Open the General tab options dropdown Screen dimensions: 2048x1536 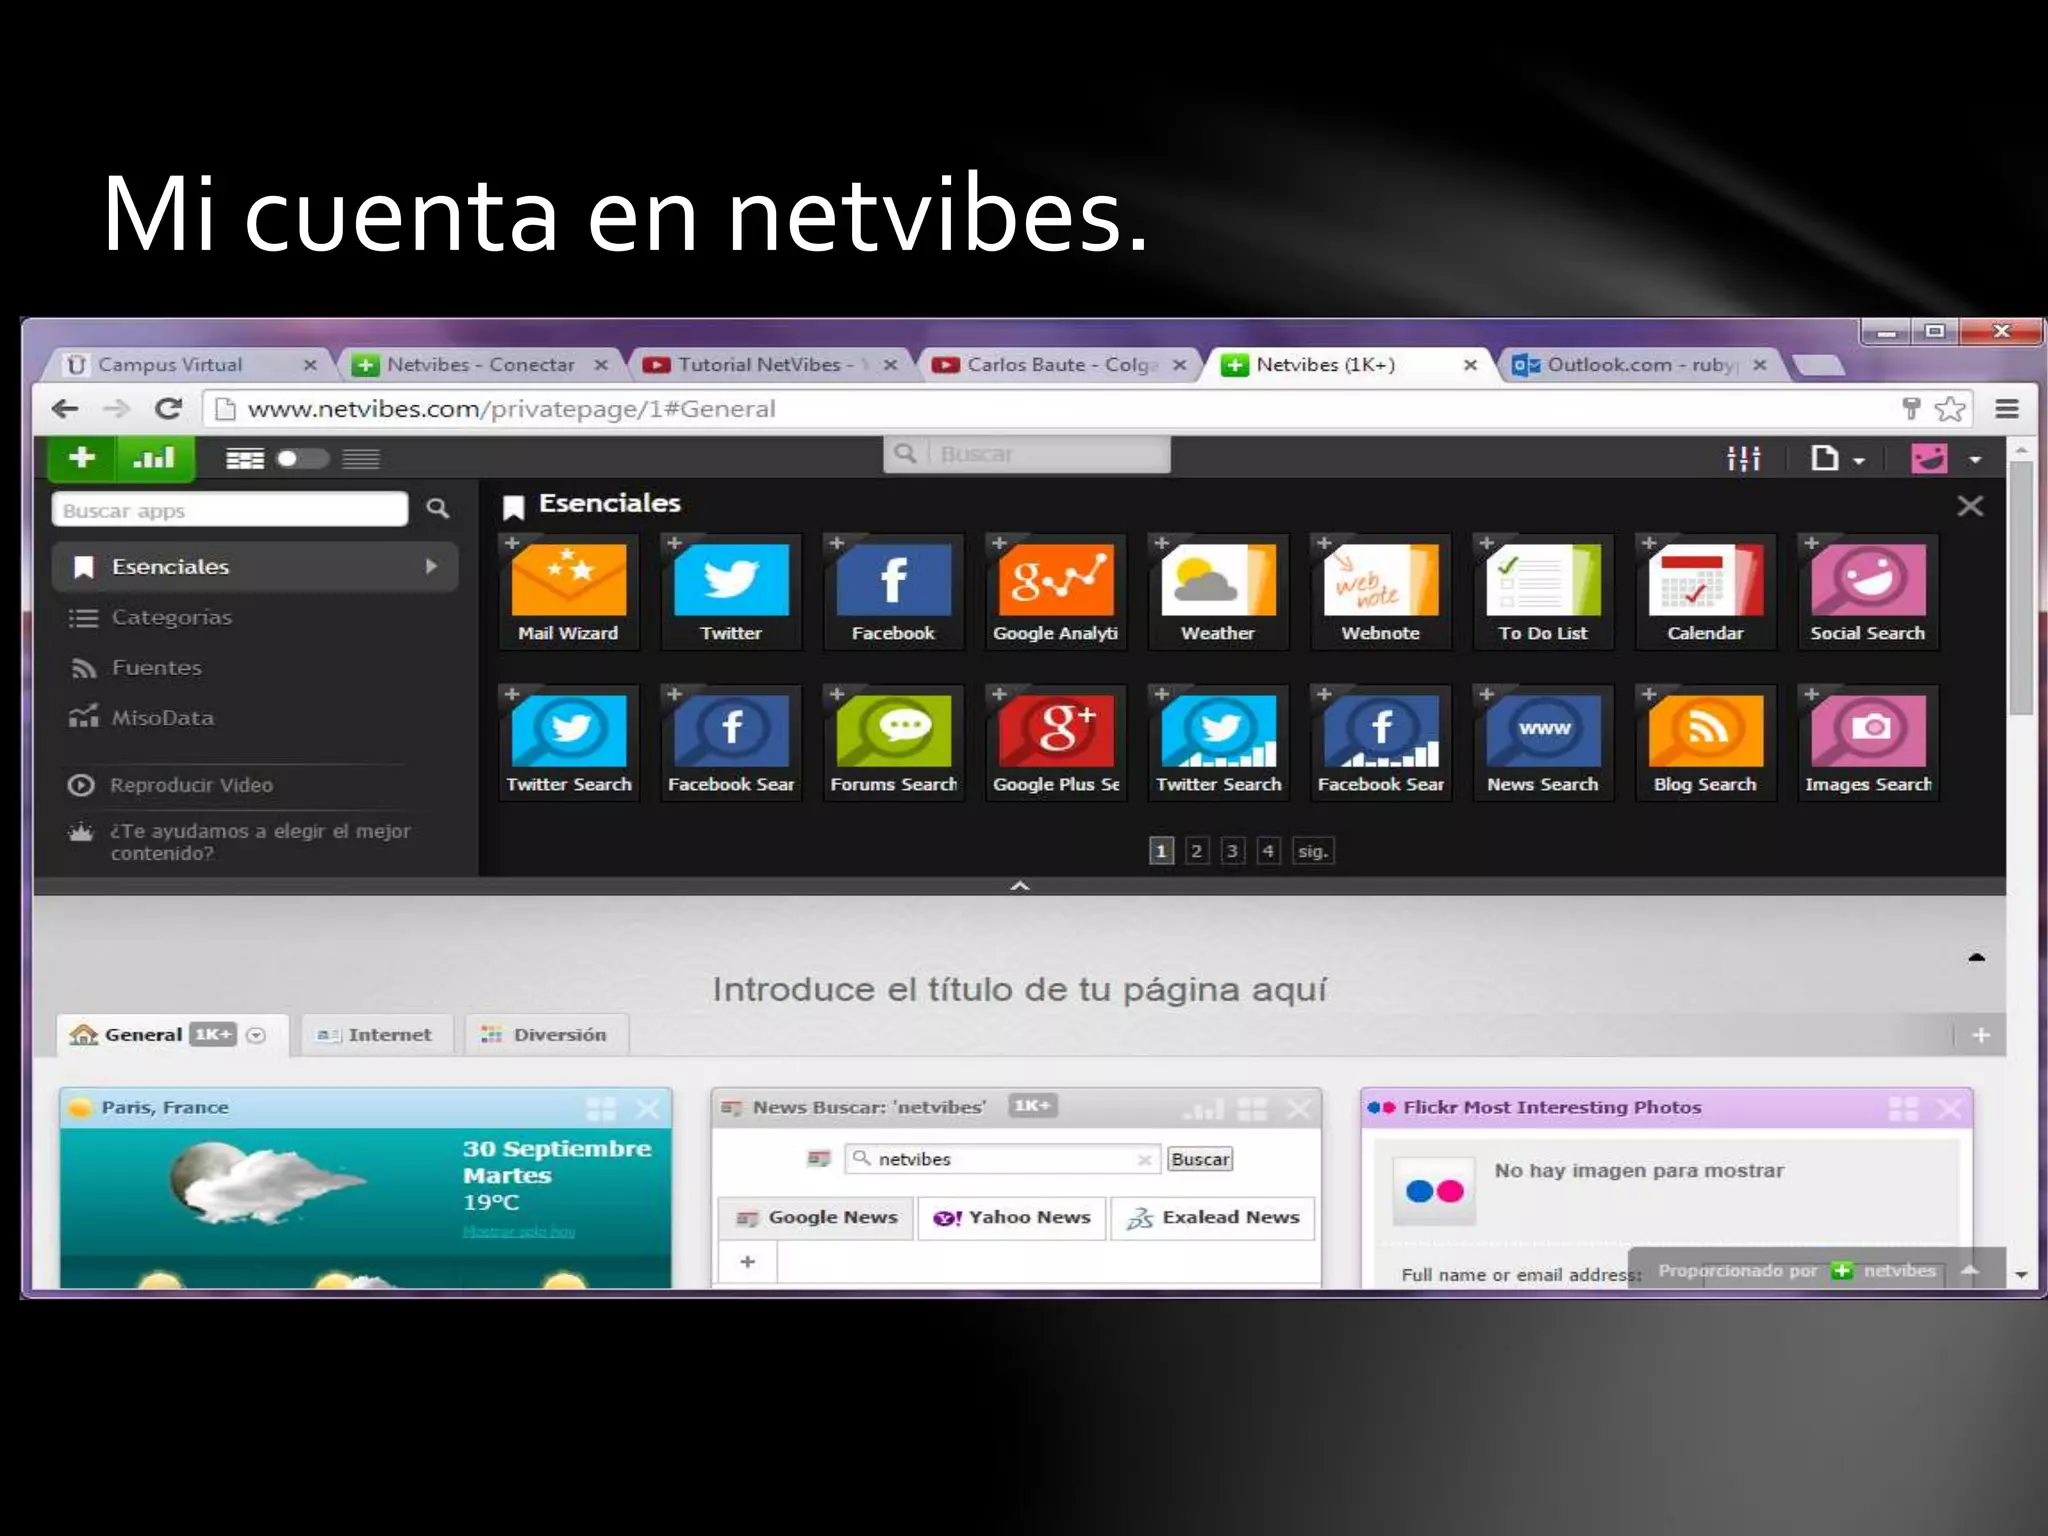(256, 1035)
